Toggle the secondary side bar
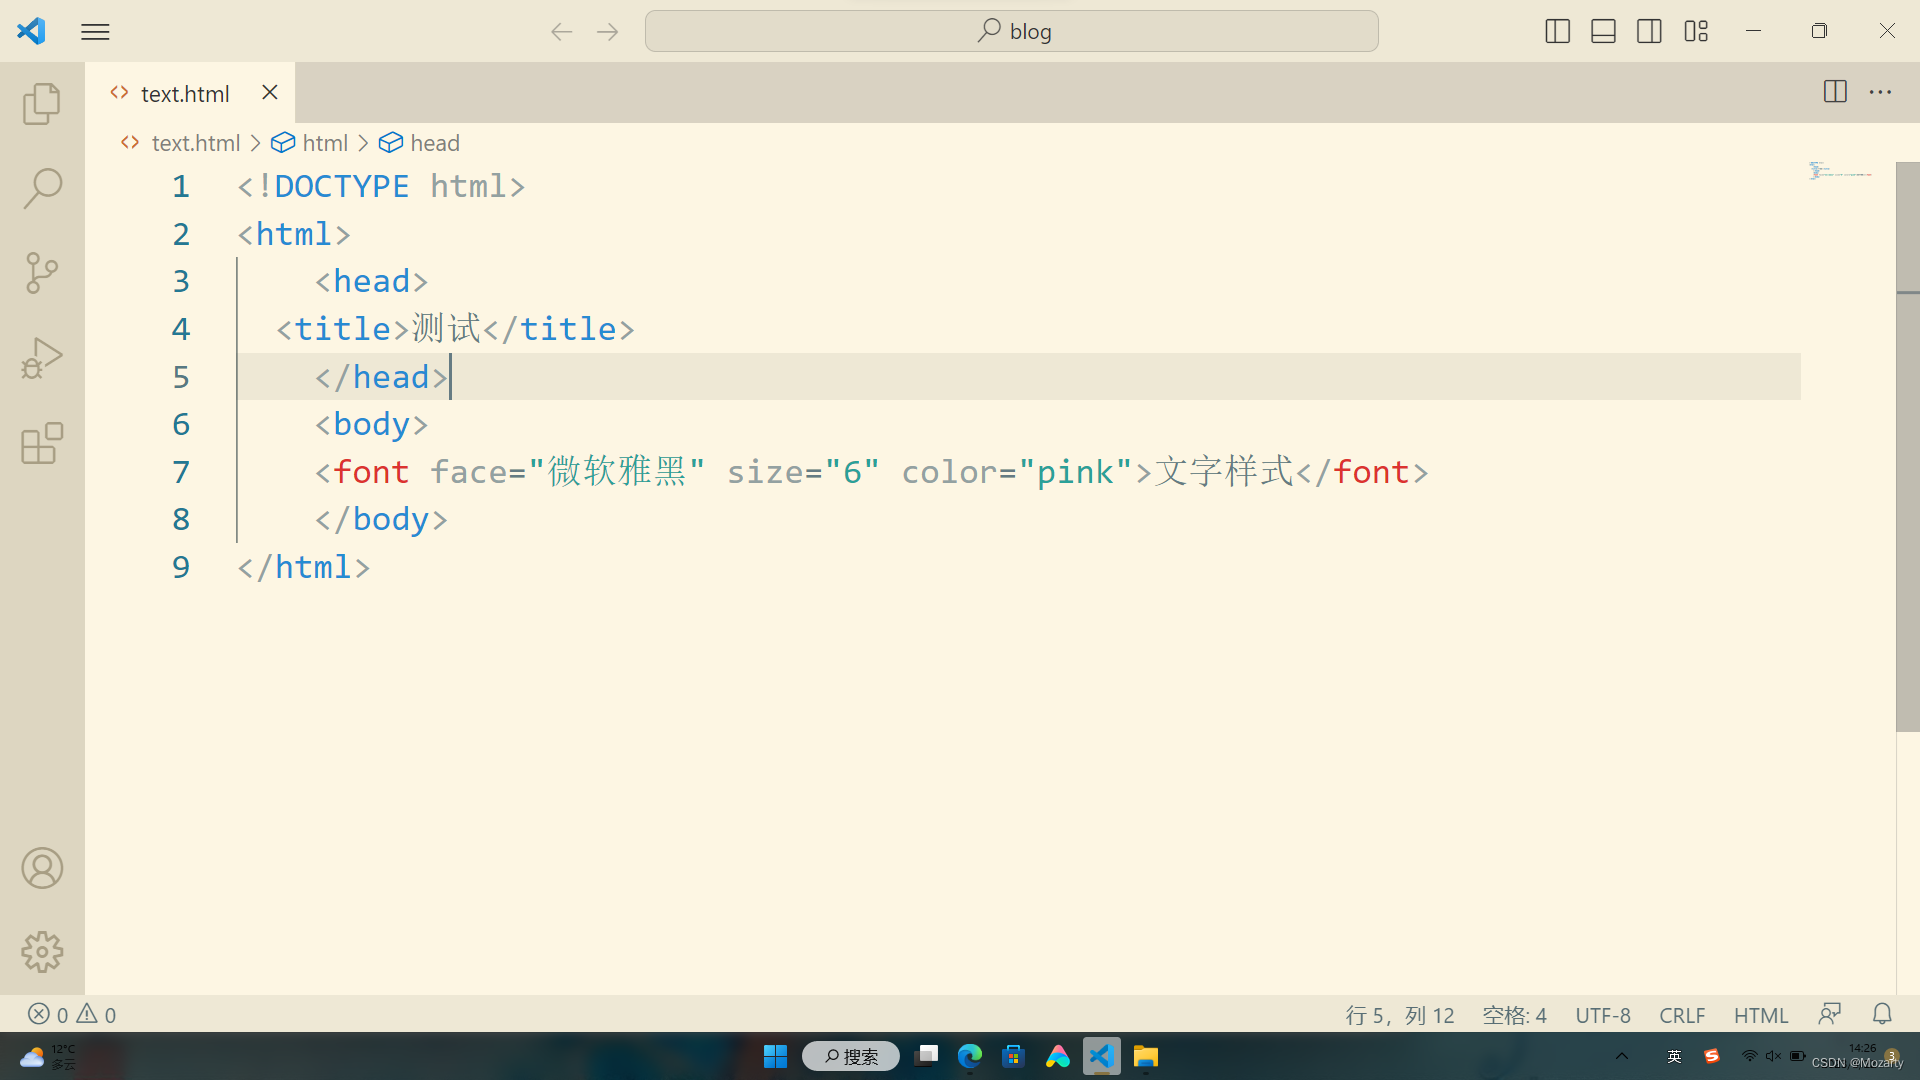Viewport: 1920px width, 1080px height. (x=1649, y=31)
